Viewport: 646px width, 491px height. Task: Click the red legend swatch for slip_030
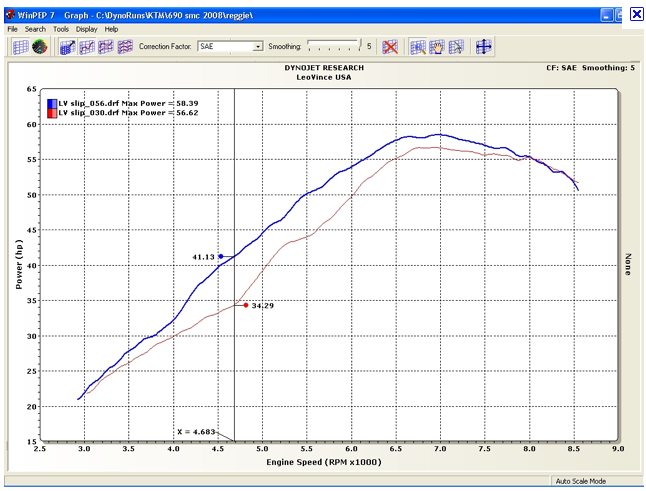tap(52, 113)
